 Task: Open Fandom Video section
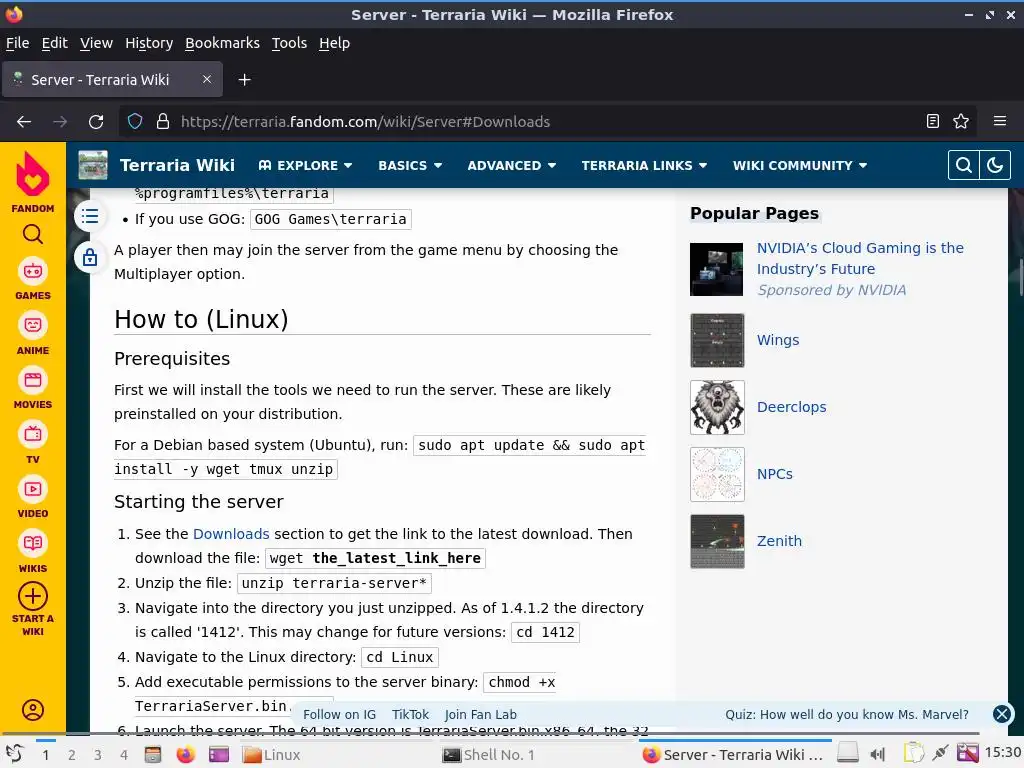(x=33, y=498)
